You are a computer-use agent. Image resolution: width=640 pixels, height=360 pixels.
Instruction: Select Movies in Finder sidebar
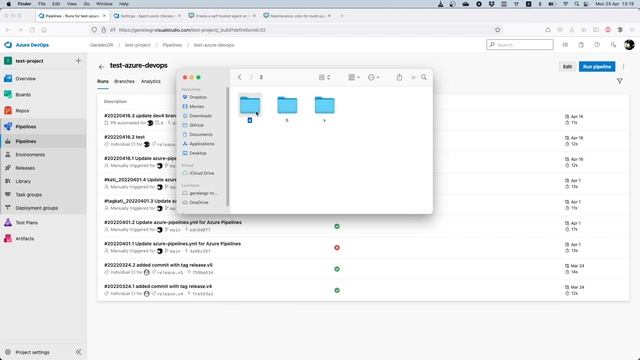(196, 107)
